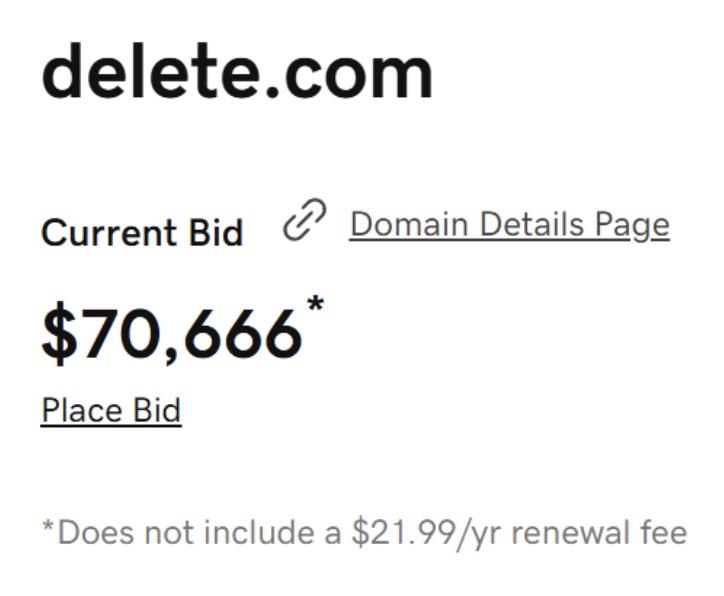
Task: Click the word 'Bid' in Place Bid
Action: point(157,410)
